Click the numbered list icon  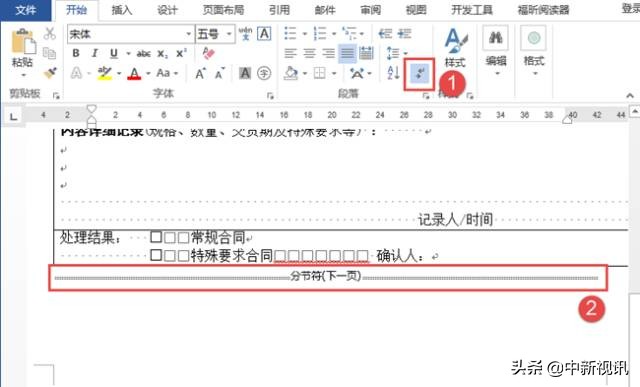[320, 33]
